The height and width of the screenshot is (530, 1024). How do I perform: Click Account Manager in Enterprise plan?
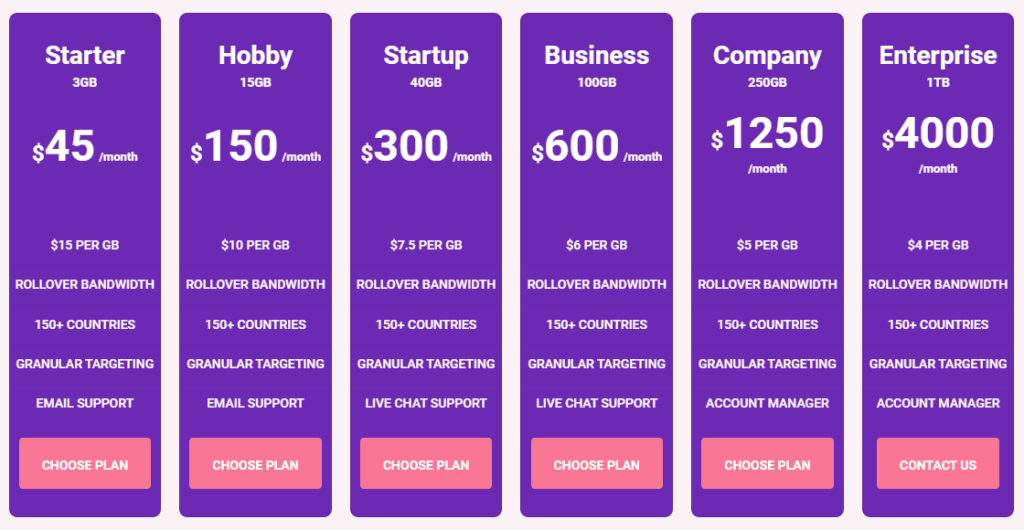coord(938,403)
